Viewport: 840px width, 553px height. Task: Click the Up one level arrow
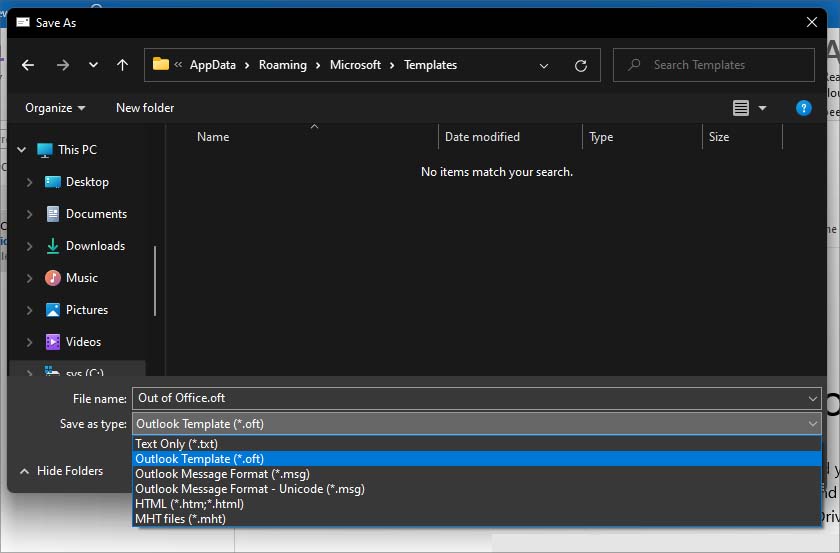(x=122, y=65)
